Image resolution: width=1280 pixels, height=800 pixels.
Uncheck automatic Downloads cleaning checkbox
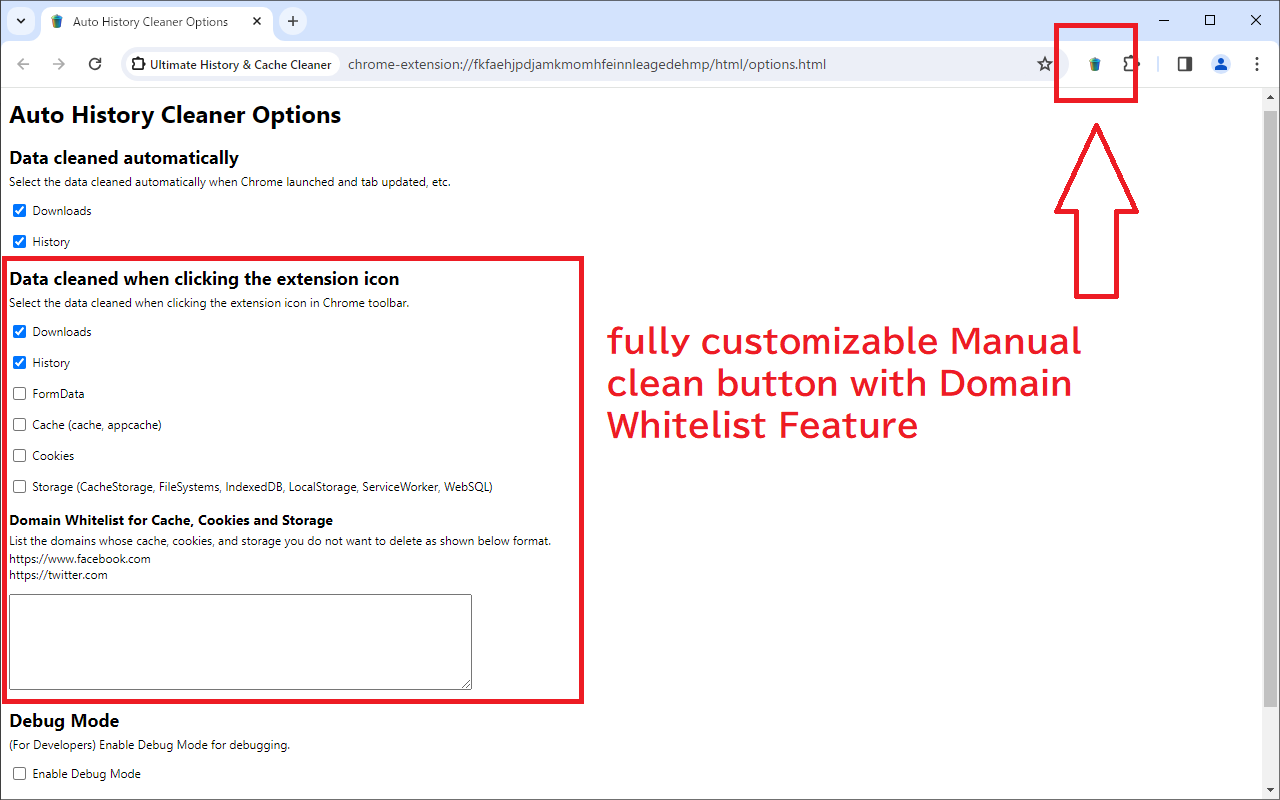pyautogui.click(x=20, y=211)
